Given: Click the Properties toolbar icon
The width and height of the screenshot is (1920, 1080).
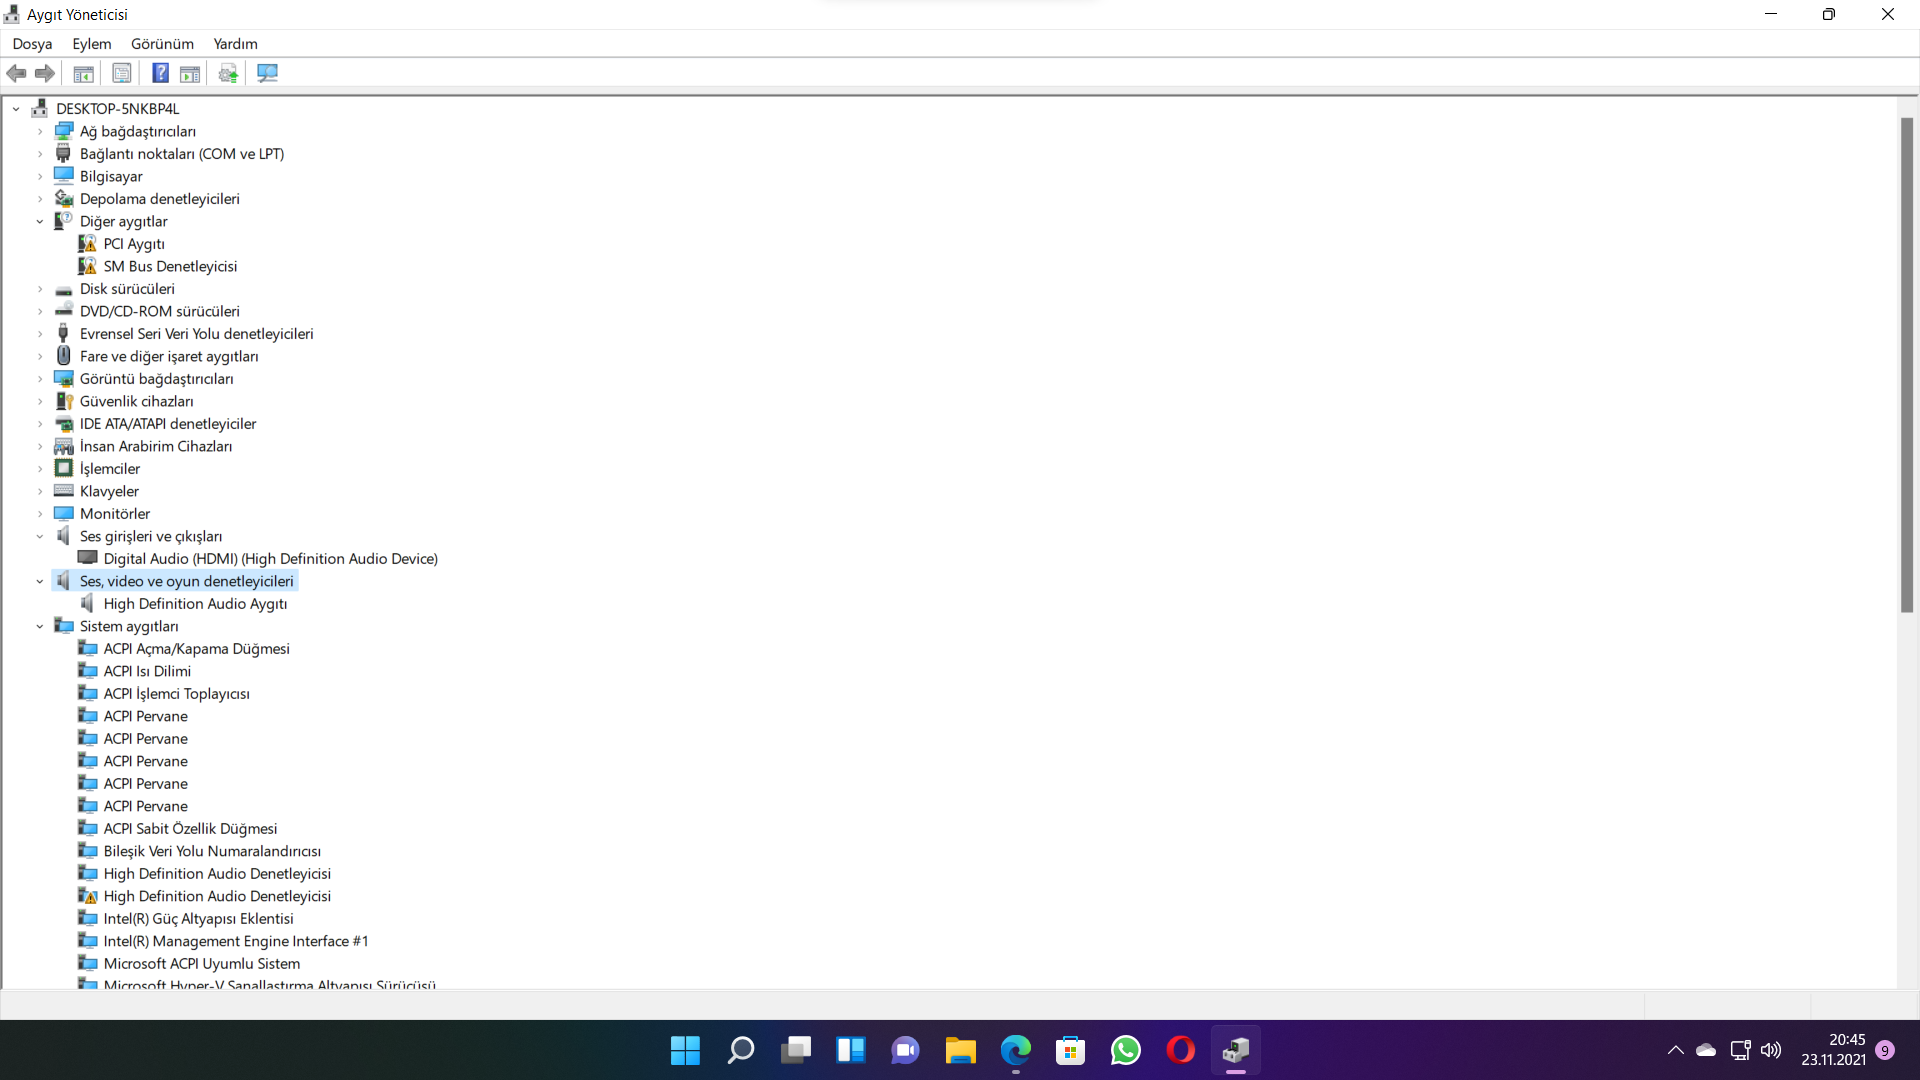Looking at the screenshot, I should pos(122,73).
